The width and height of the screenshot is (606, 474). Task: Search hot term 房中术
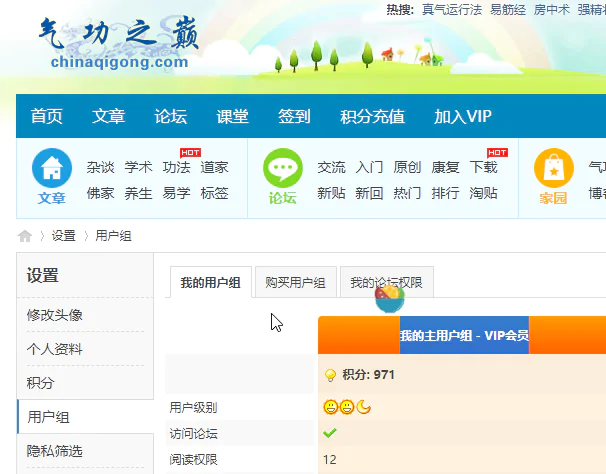click(552, 10)
